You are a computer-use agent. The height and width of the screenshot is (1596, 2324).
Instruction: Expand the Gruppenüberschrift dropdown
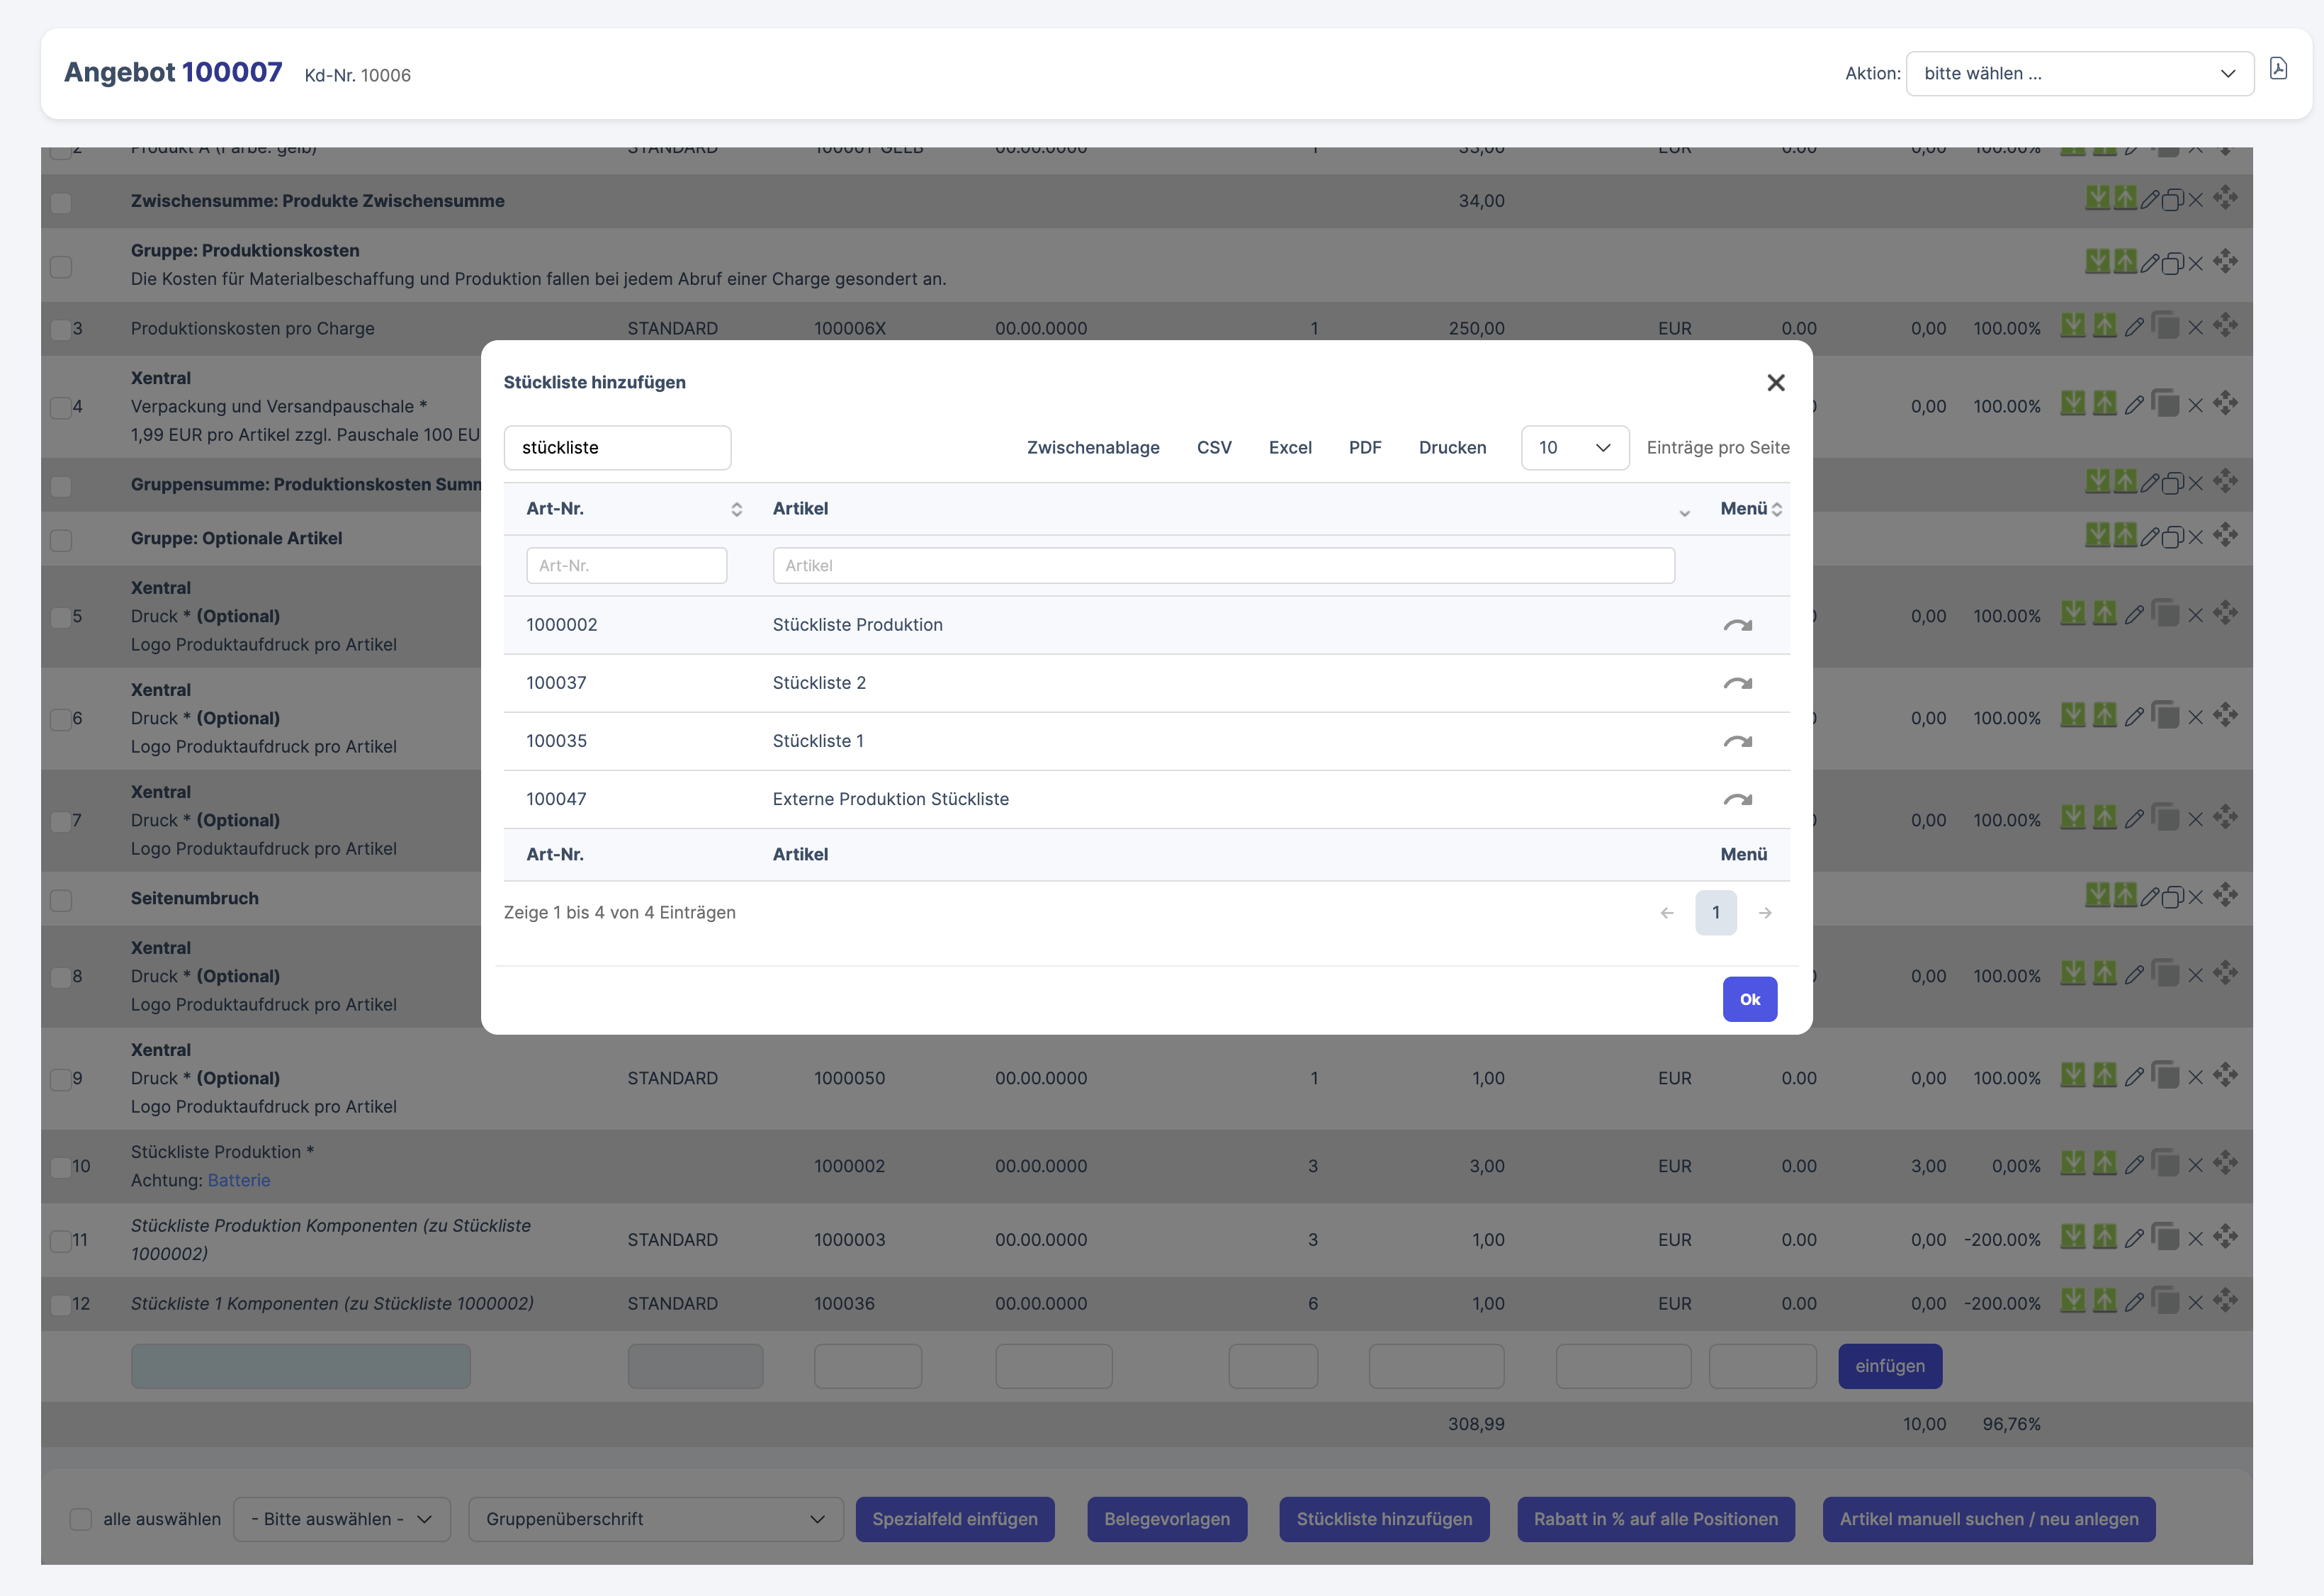pyautogui.click(x=655, y=1519)
